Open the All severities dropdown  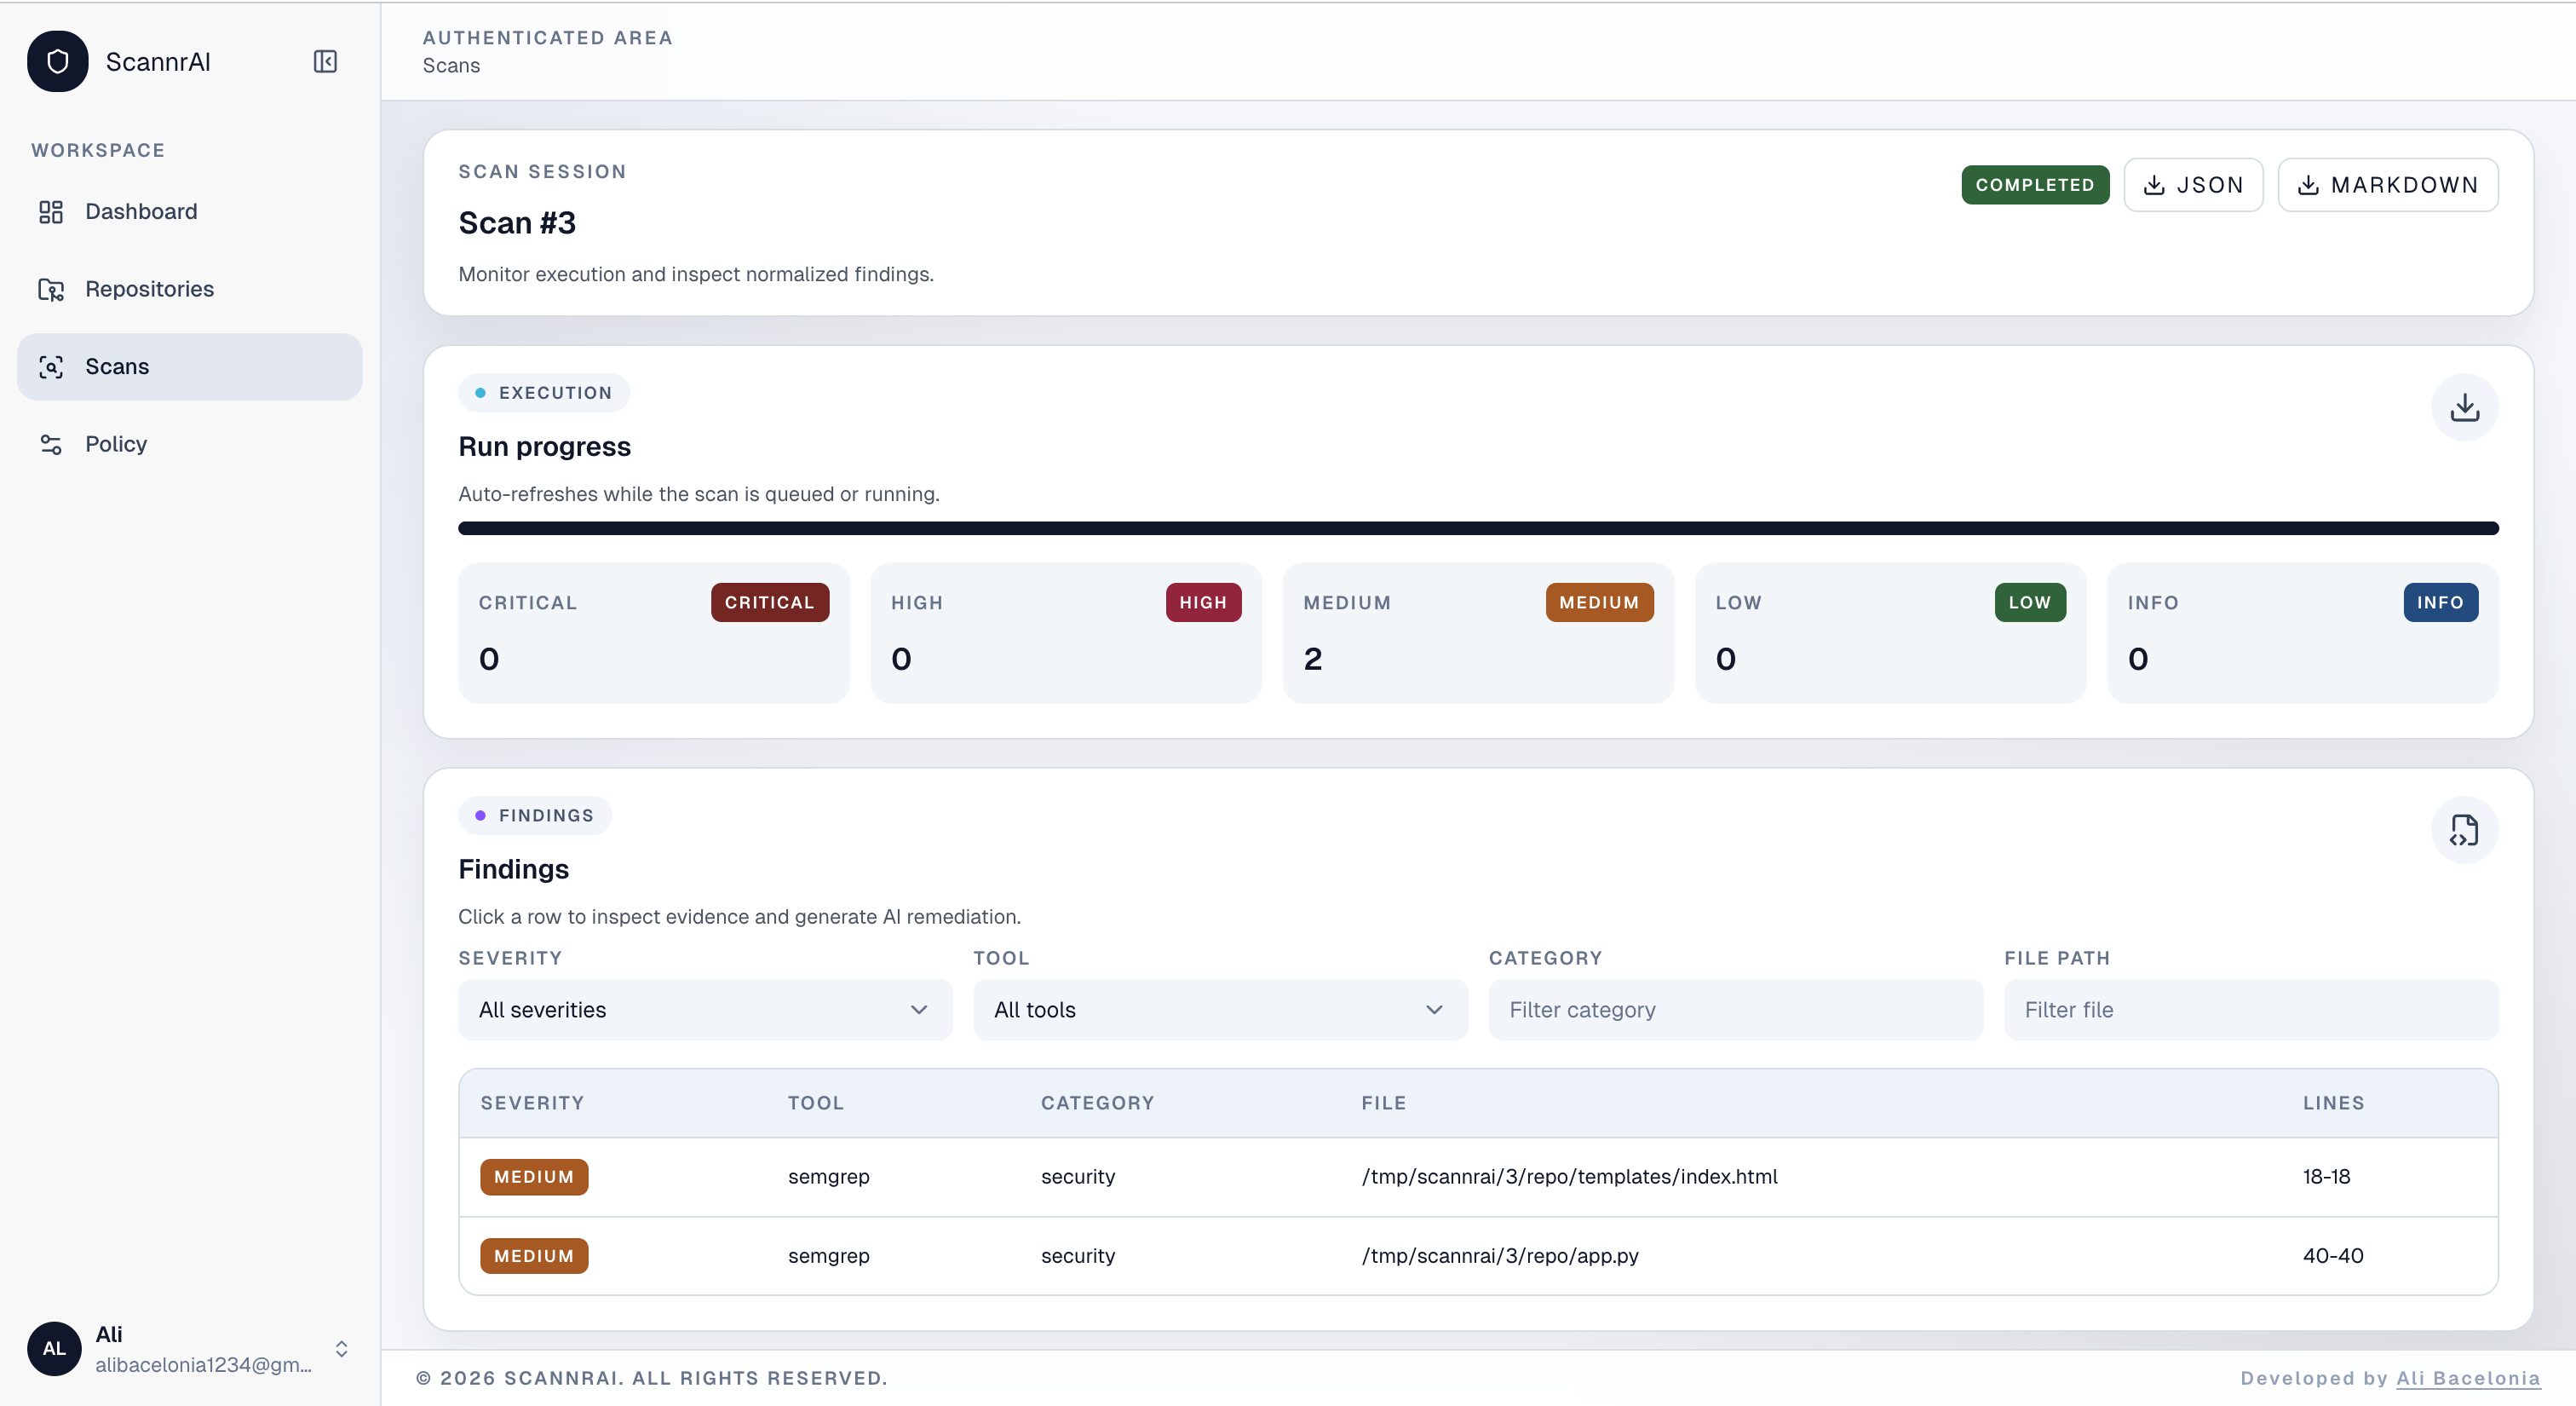pos(704,1010)
